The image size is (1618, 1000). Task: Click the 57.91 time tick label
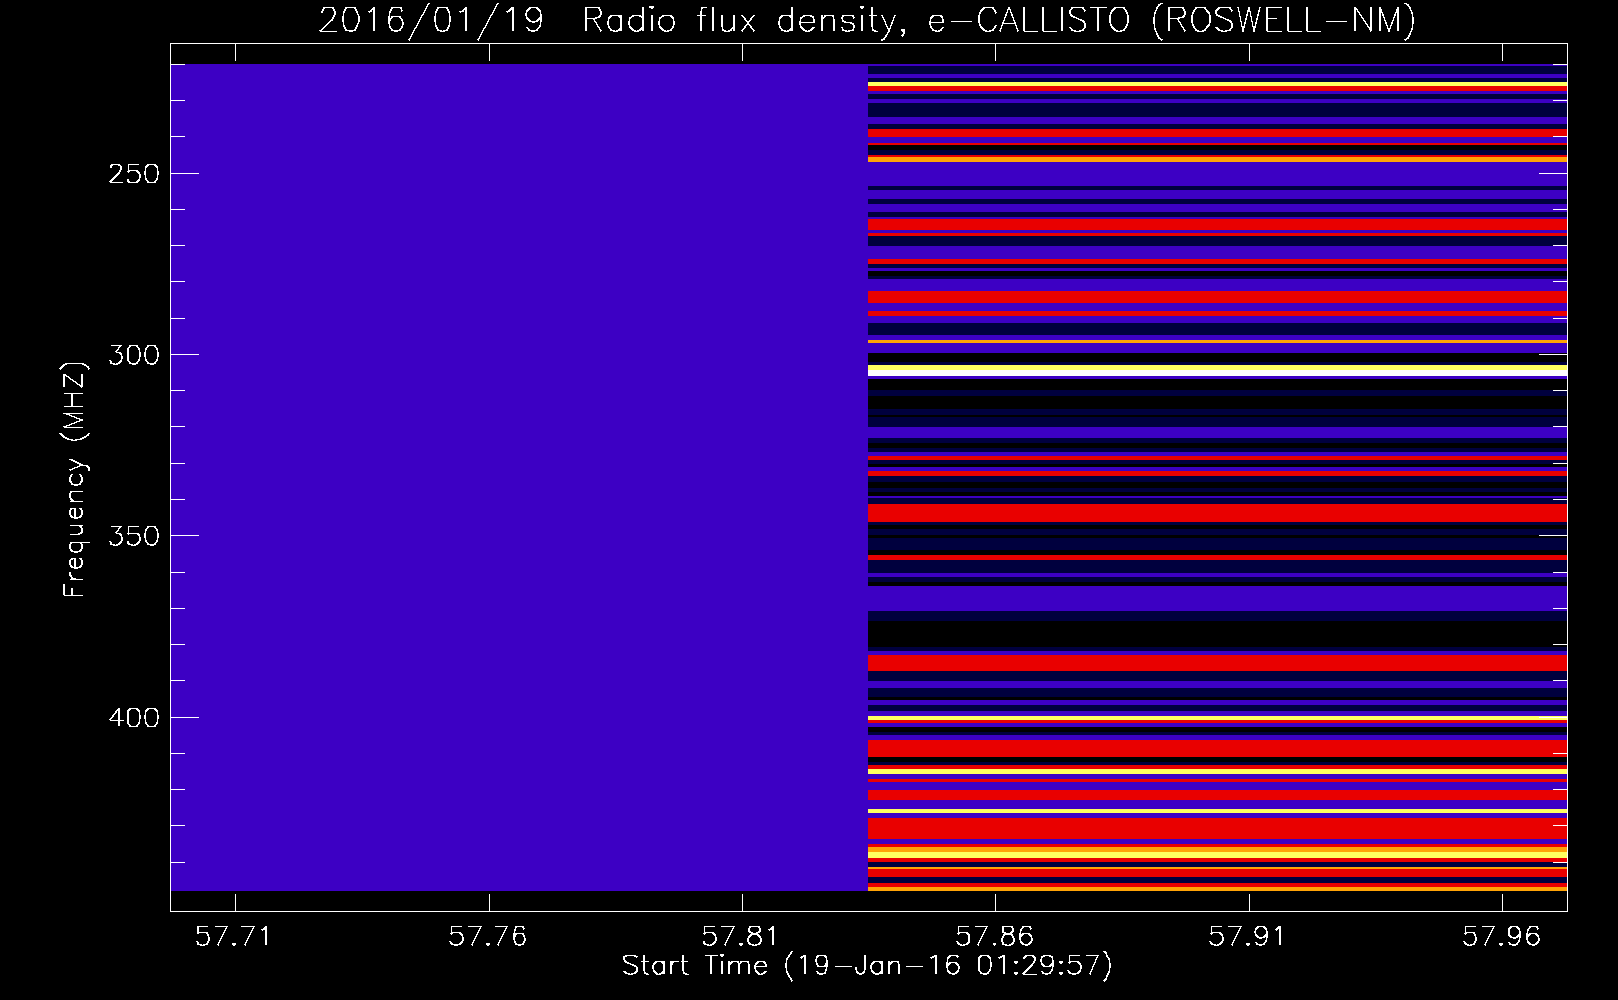[x=1248, y=936]
